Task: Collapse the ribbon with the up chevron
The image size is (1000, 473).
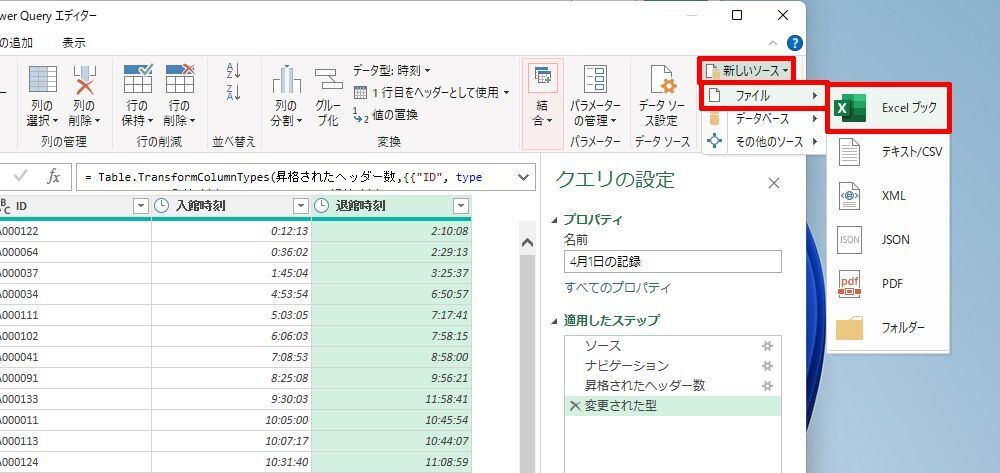Action: [x=772, y=43]
